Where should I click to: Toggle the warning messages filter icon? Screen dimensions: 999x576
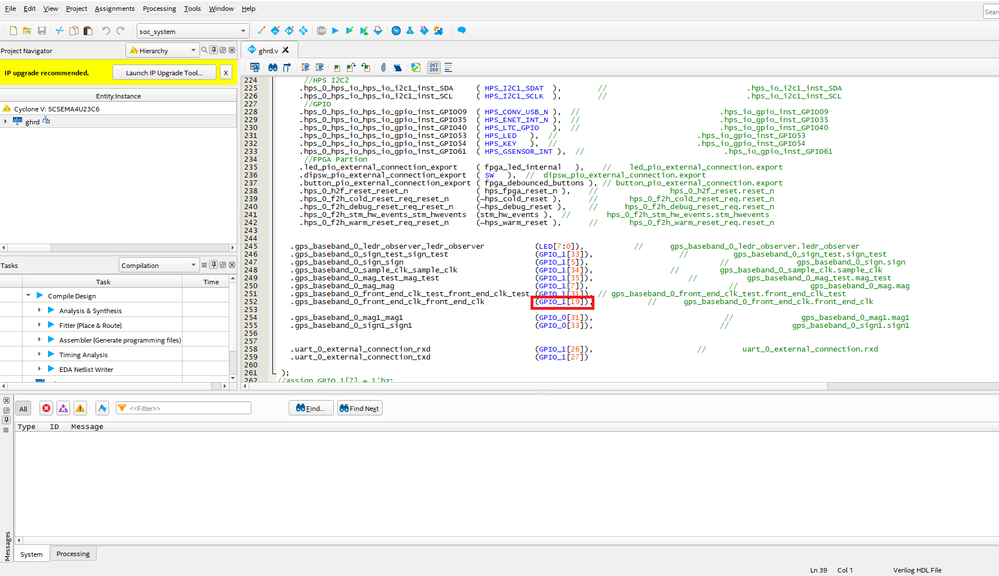(79, 408)
